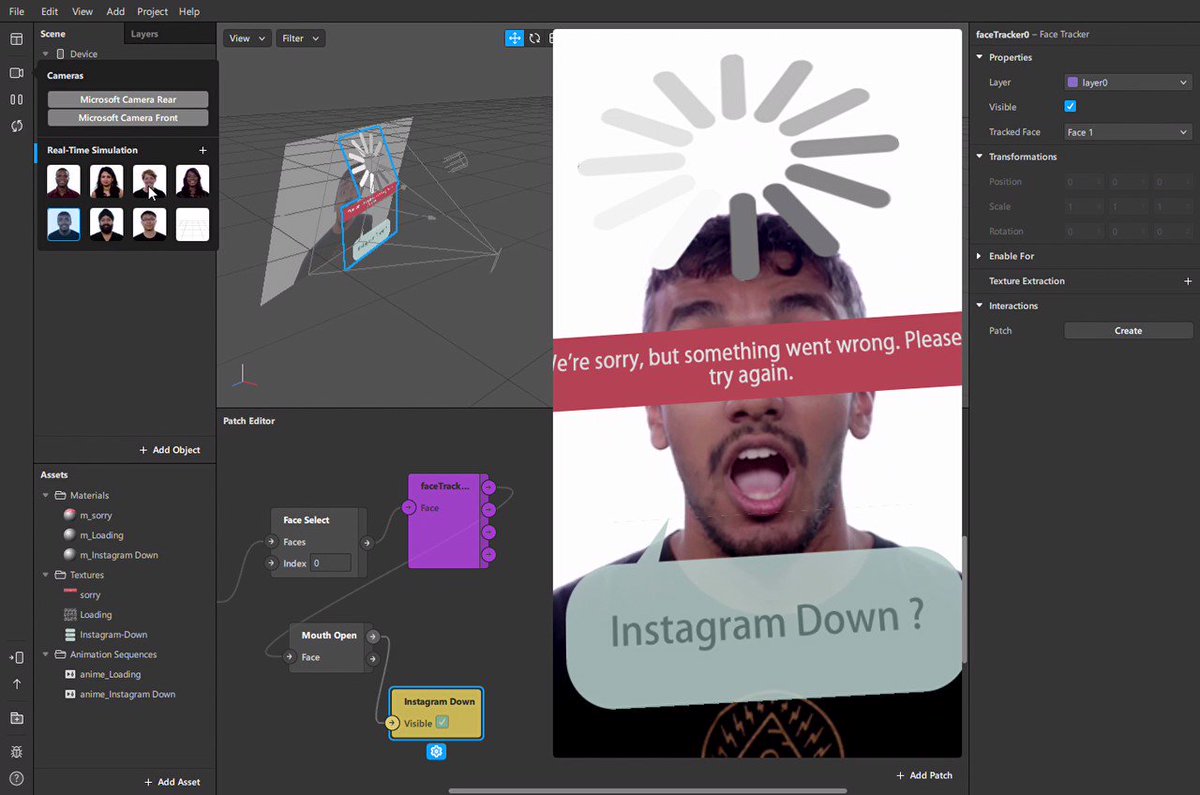The image size is (1200, 795).
Task: Open the View menu in the menu bar
Action: click(82, 11)
